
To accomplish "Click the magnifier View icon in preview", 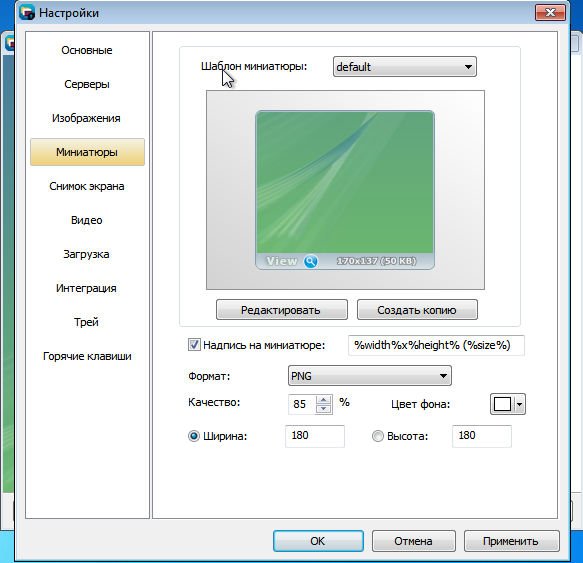I will (310, 261).
